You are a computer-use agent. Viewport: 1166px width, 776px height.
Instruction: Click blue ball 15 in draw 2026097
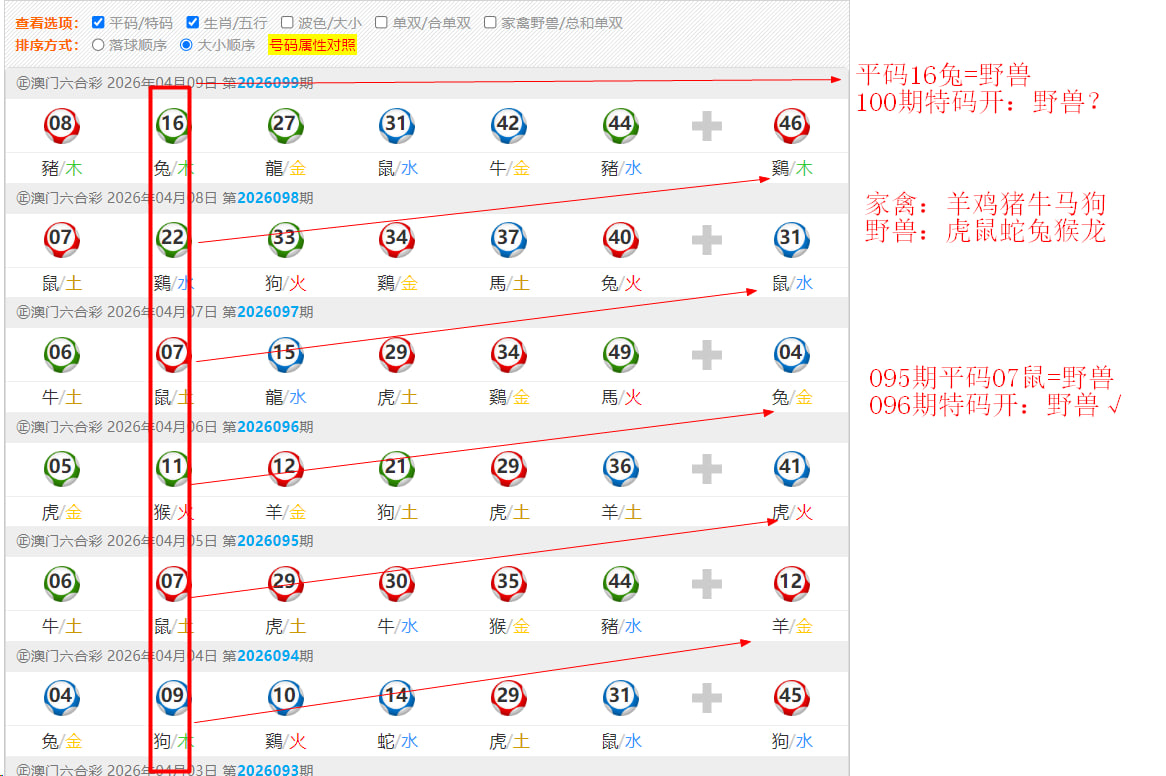click(x=285, y=353)
